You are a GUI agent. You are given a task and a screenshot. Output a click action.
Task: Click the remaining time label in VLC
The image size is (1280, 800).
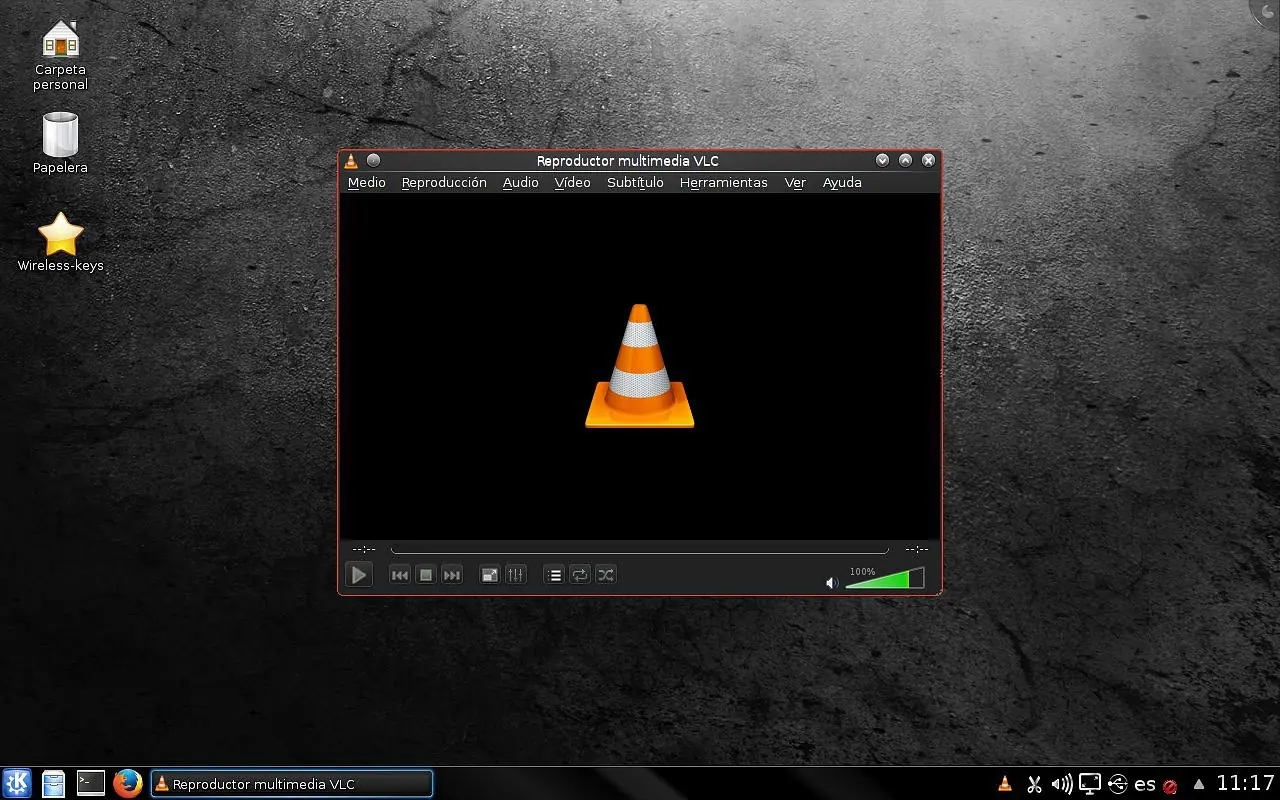(917, 549)
